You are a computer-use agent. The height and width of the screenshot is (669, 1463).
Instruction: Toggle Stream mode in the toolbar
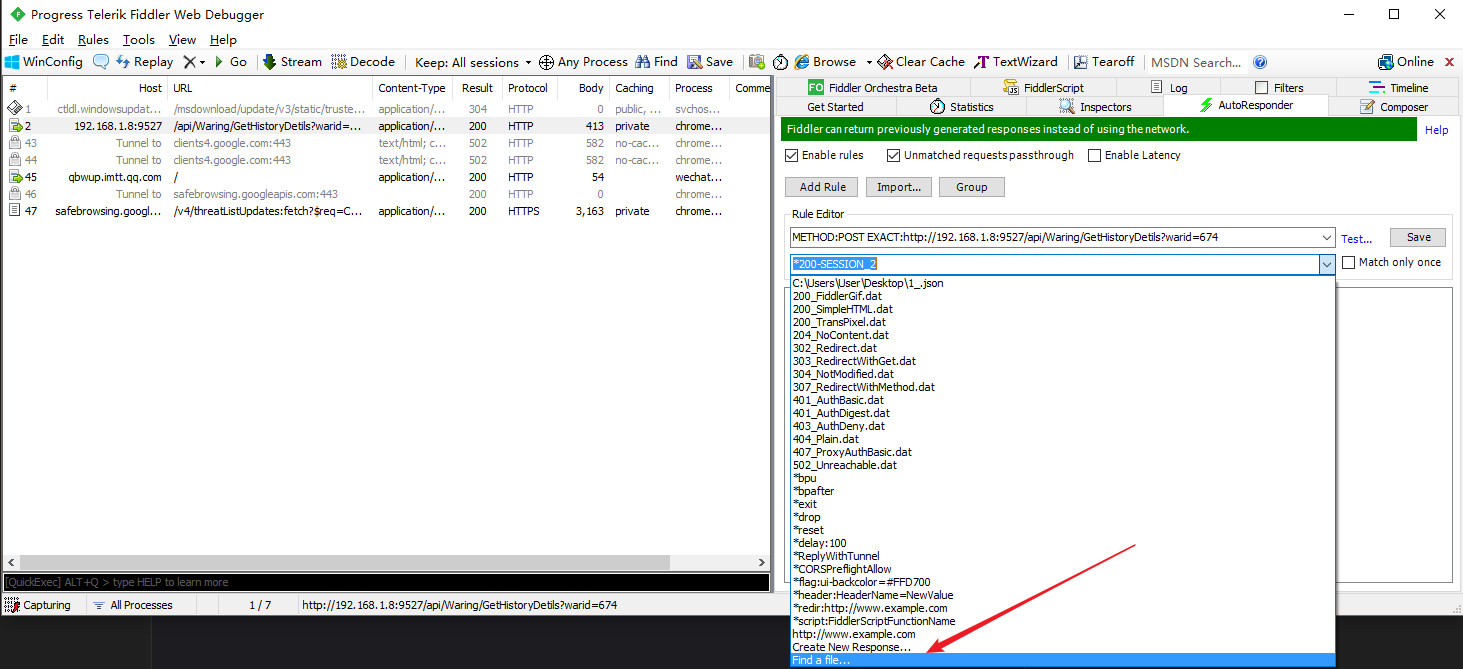click(292, 62)
